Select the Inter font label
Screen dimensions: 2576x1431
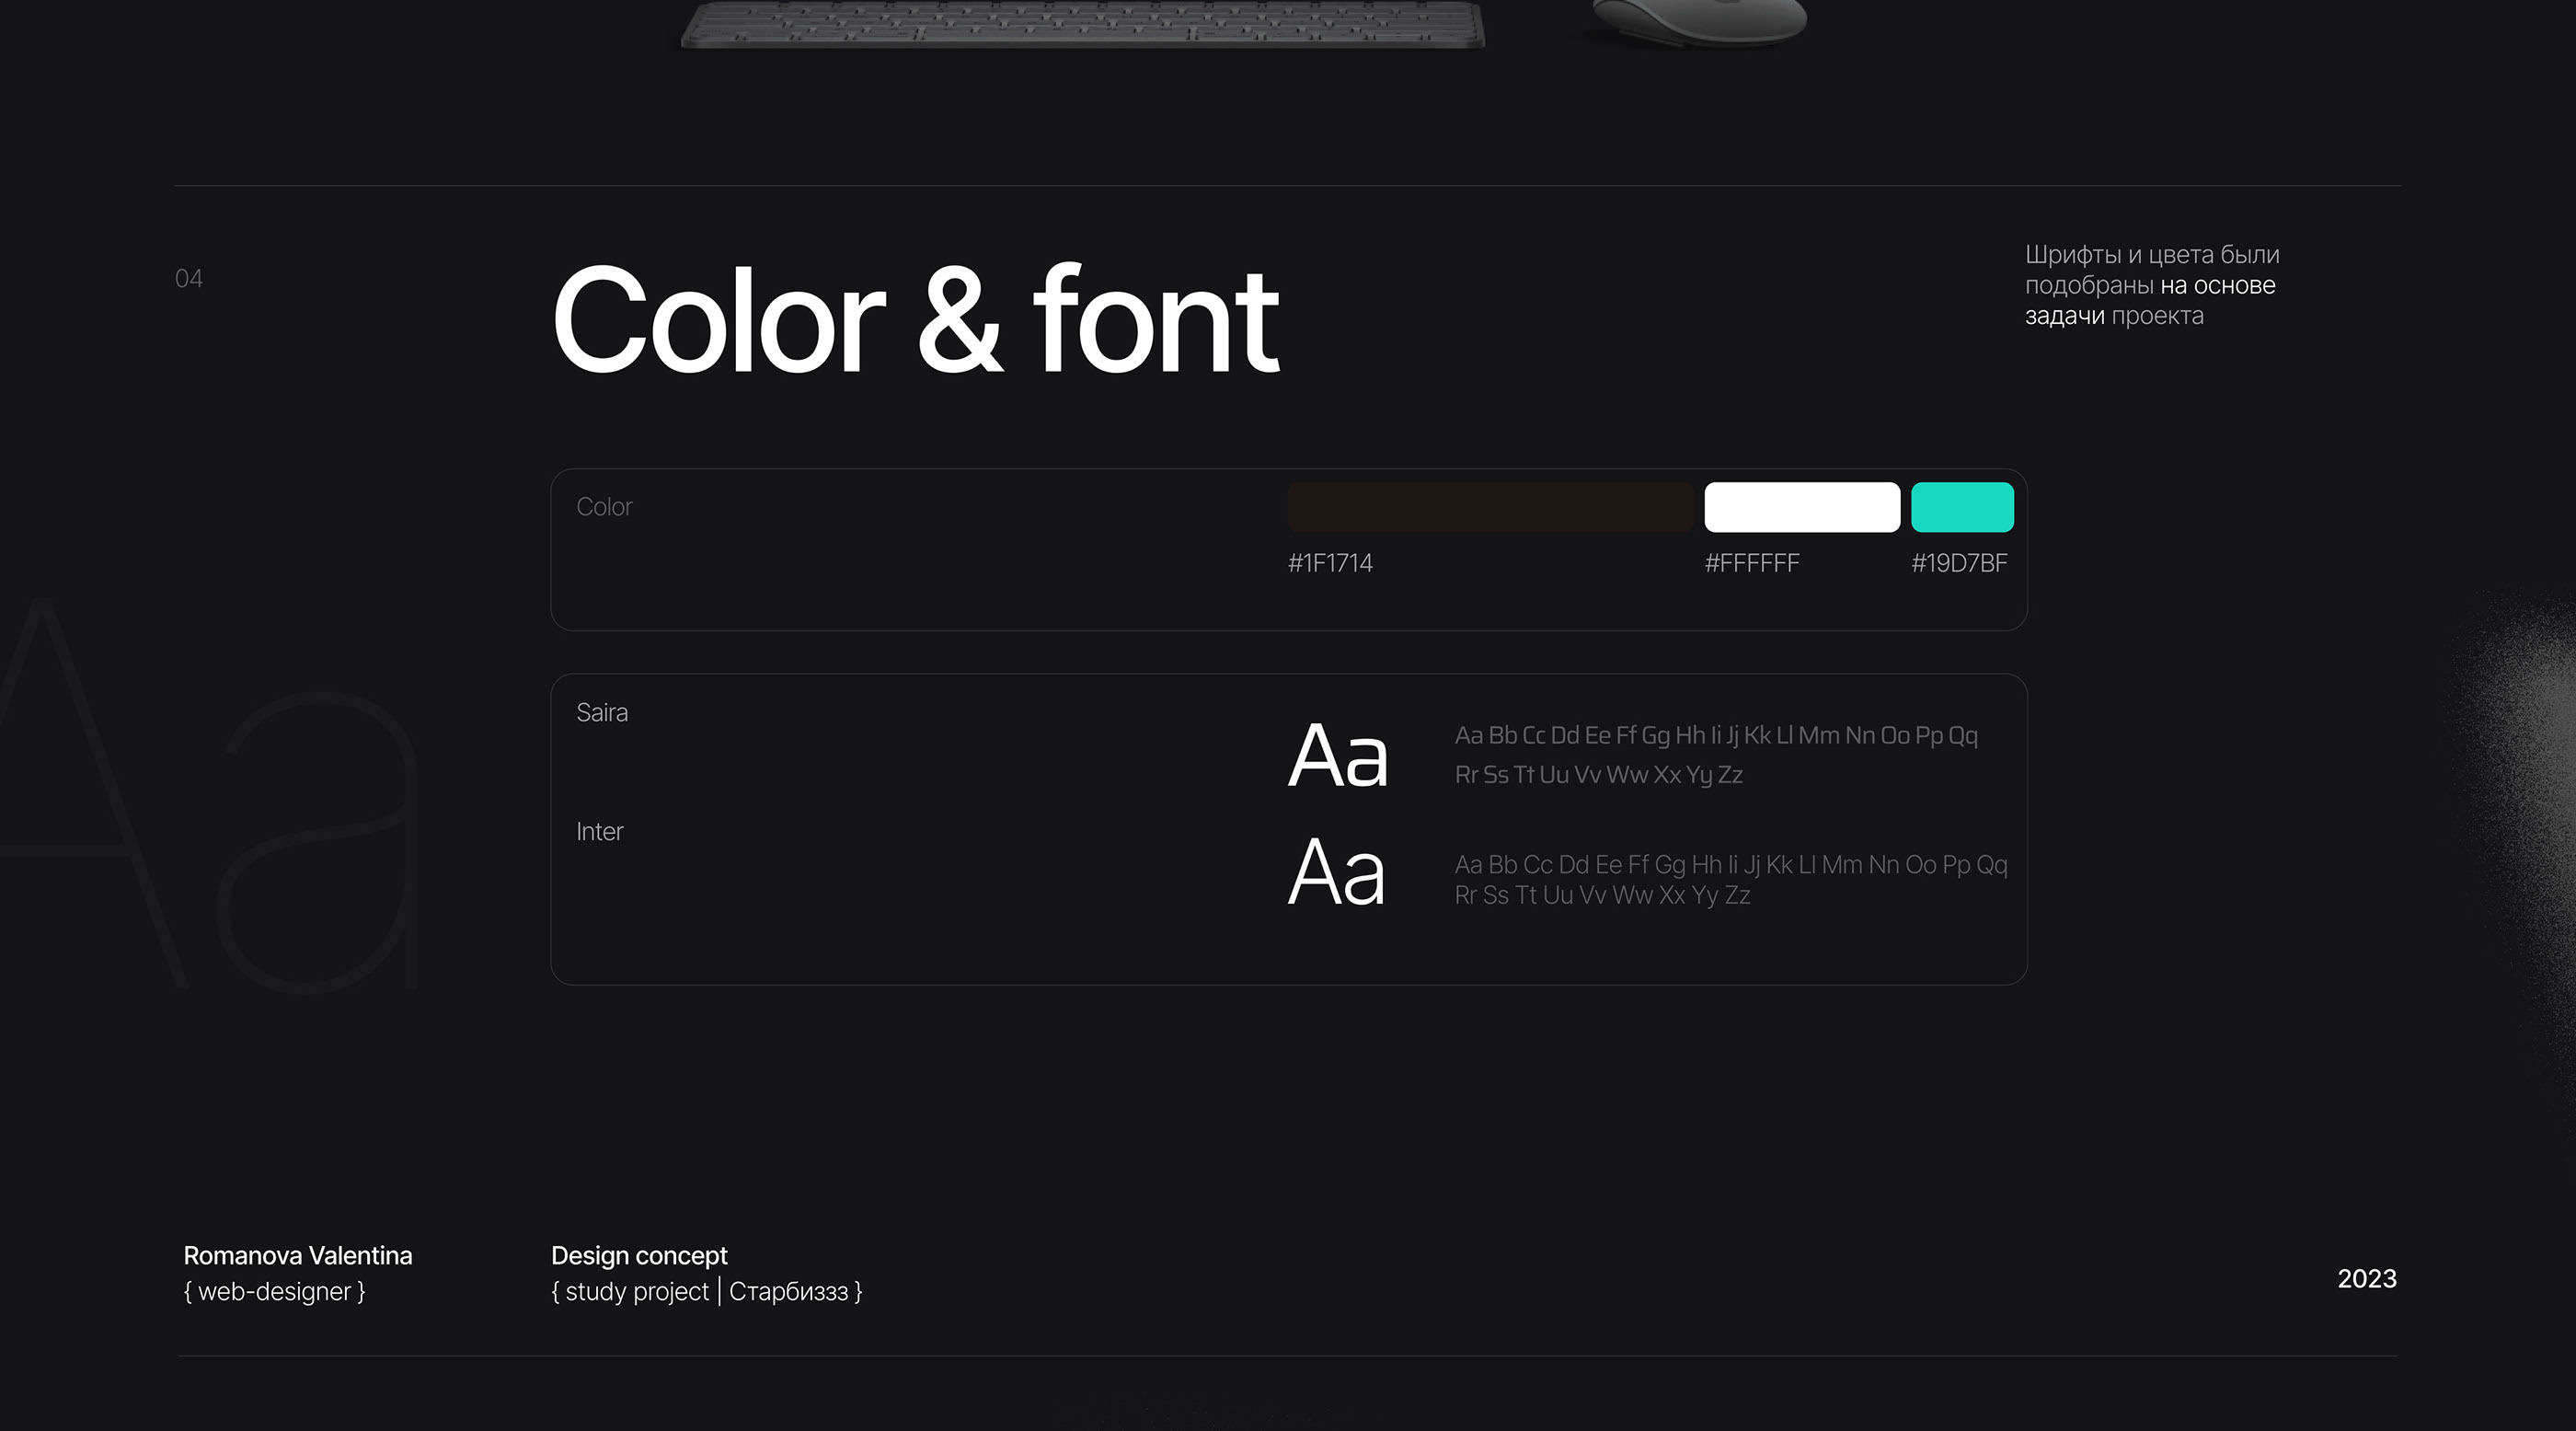[599, 832]
